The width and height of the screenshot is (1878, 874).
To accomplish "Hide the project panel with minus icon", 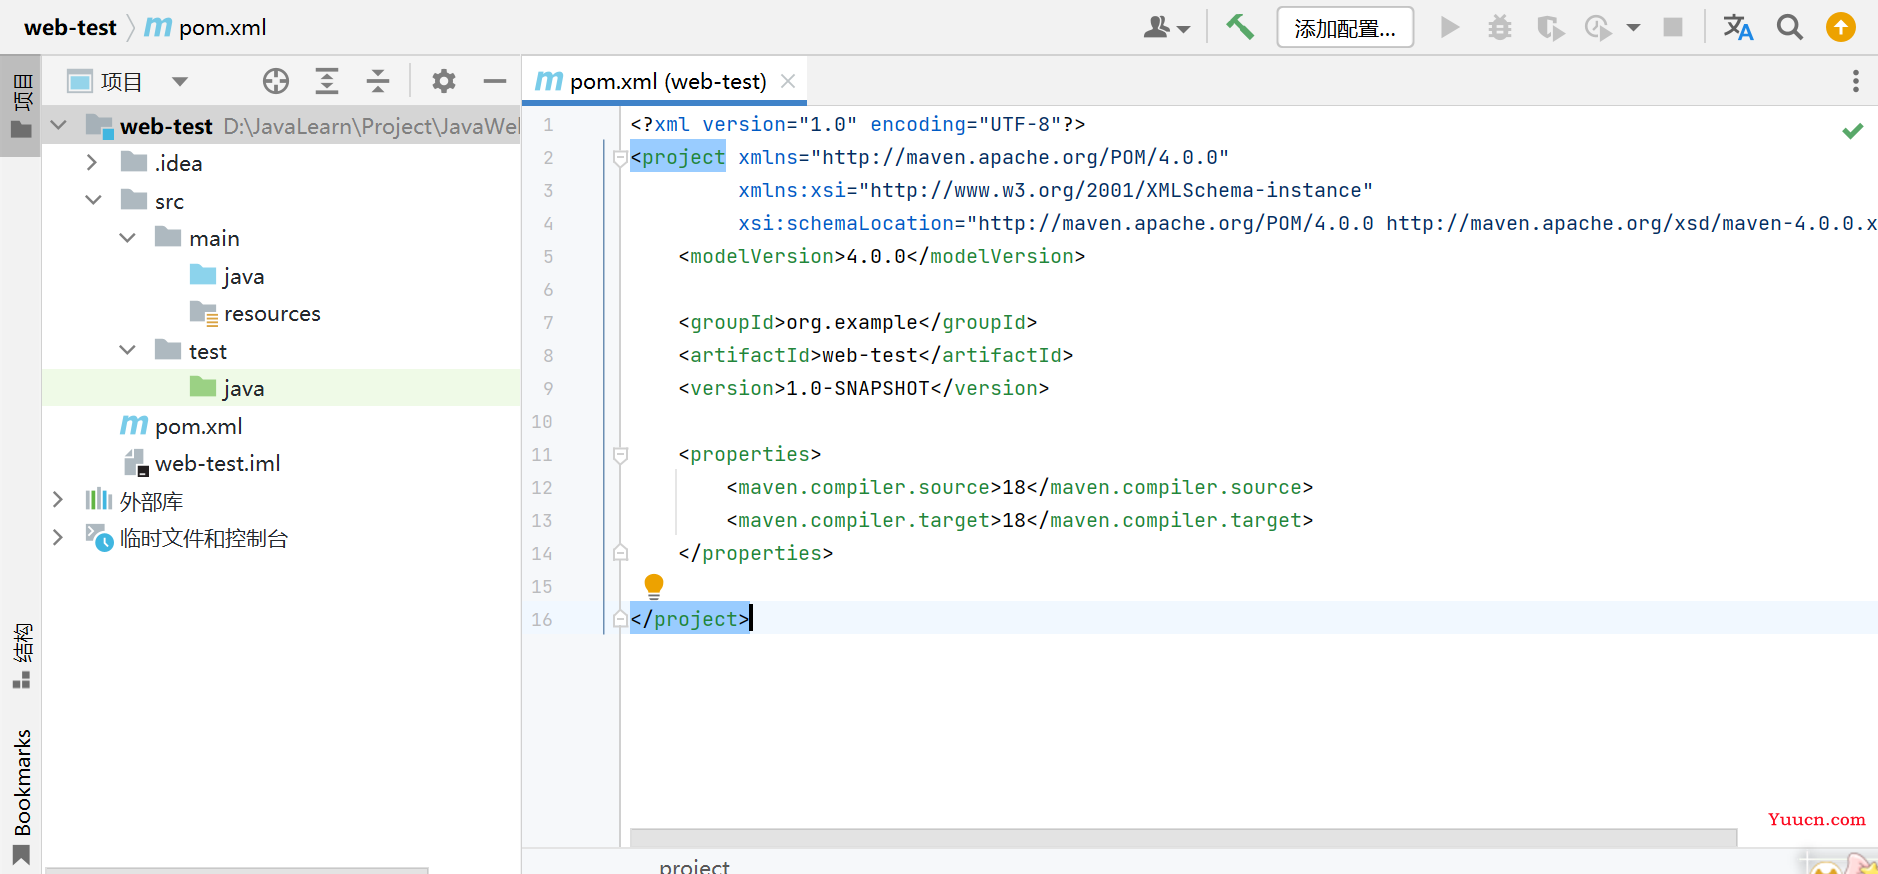I will pyautogui.click(x=495, y=81).
